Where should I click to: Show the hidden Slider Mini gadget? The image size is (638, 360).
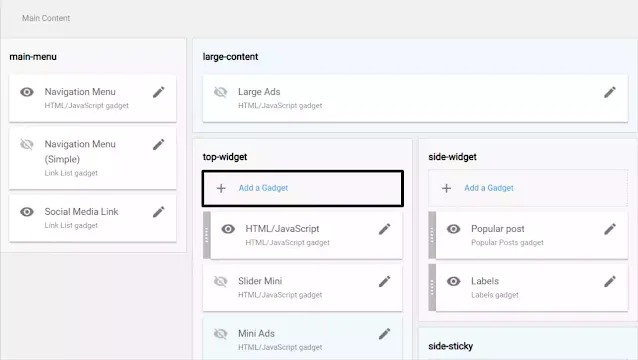coord(221,281)
